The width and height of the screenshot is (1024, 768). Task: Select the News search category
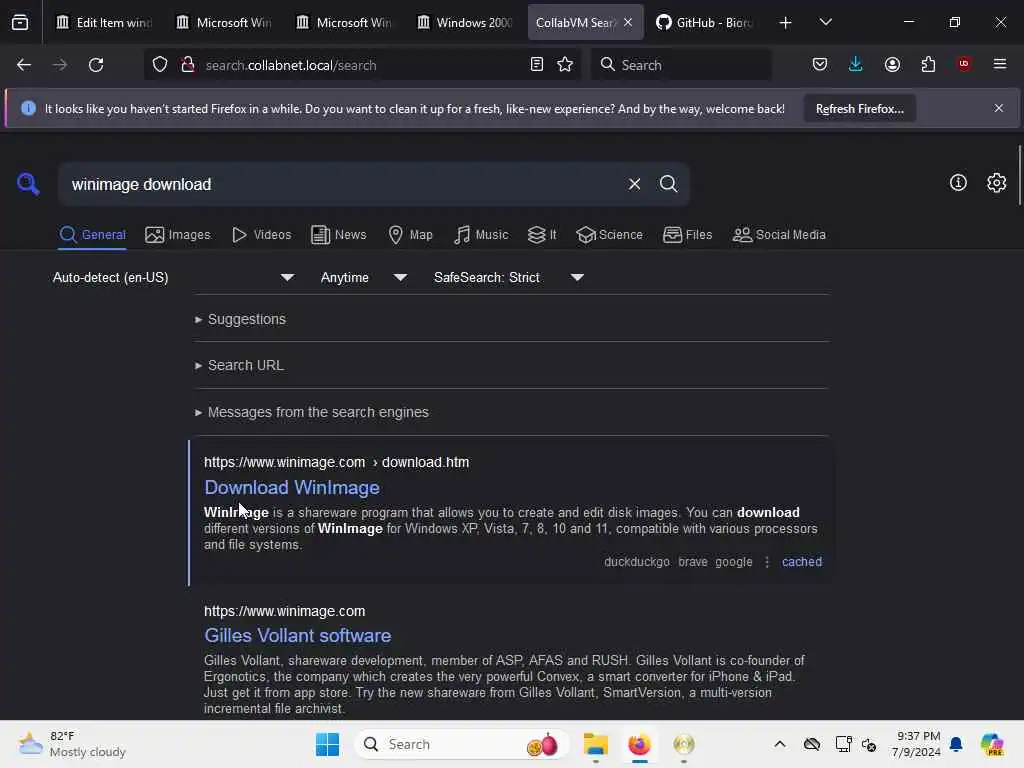coord(338,235)
